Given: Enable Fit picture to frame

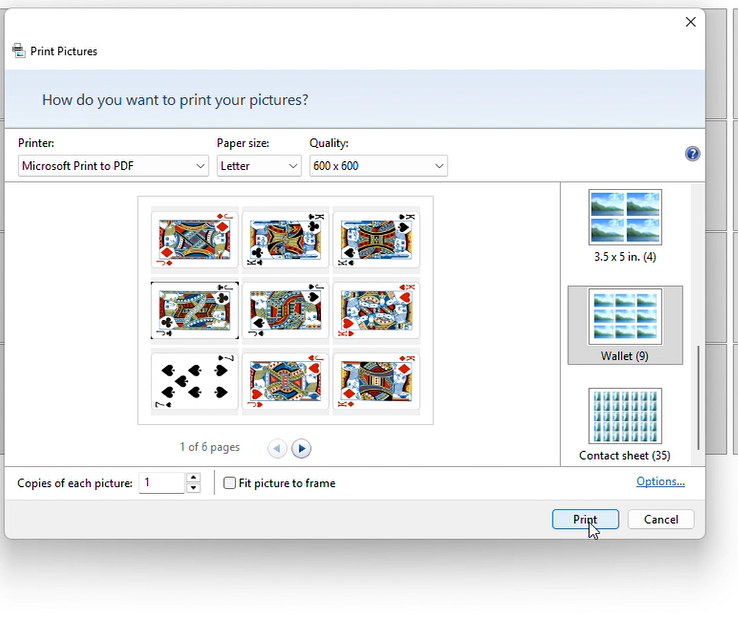Looking at the screenshot, I should [229, 483].
